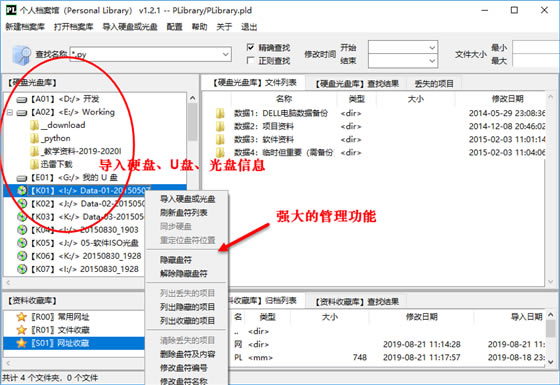Open the 导入硬盘或光盘 menu in menu bar
Image resolution: width=560 pixels, height=385 pixels.
(x=130, y=27)
